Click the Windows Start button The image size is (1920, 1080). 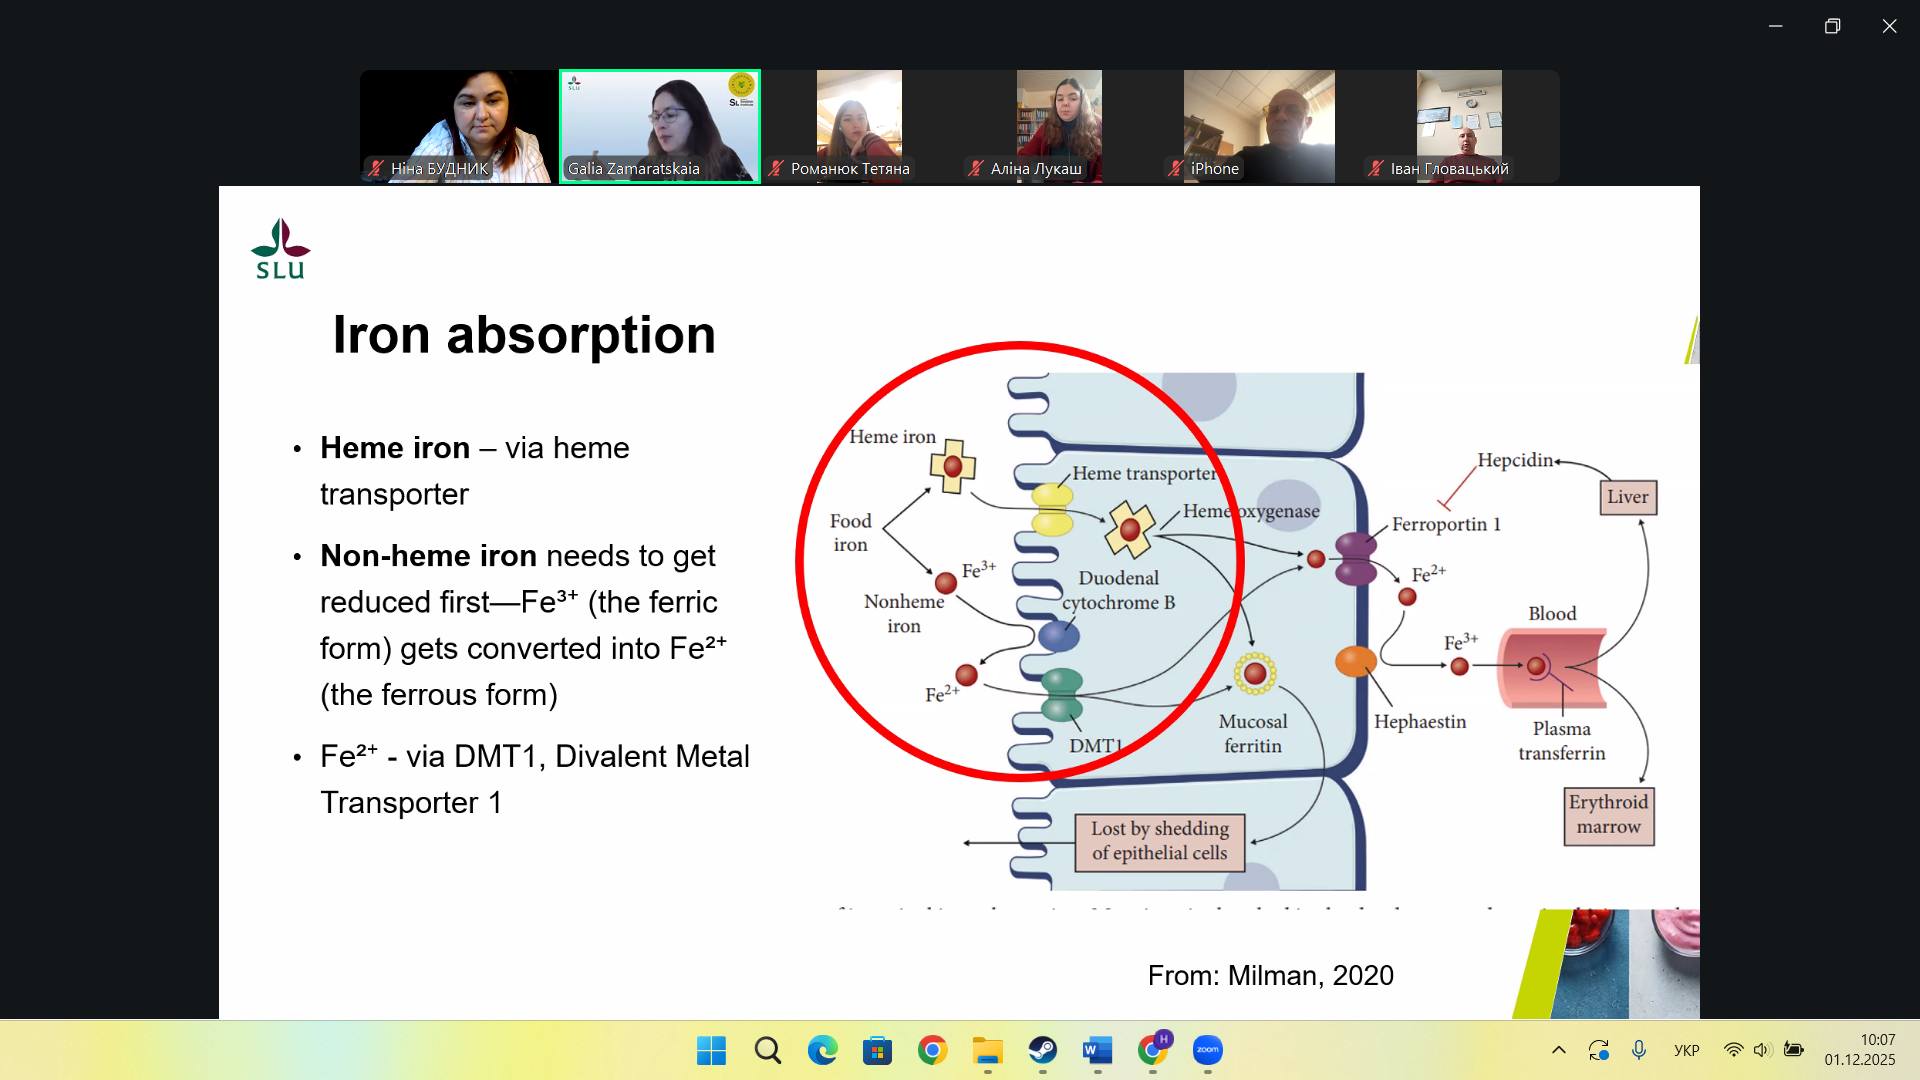coord(711,1050)
